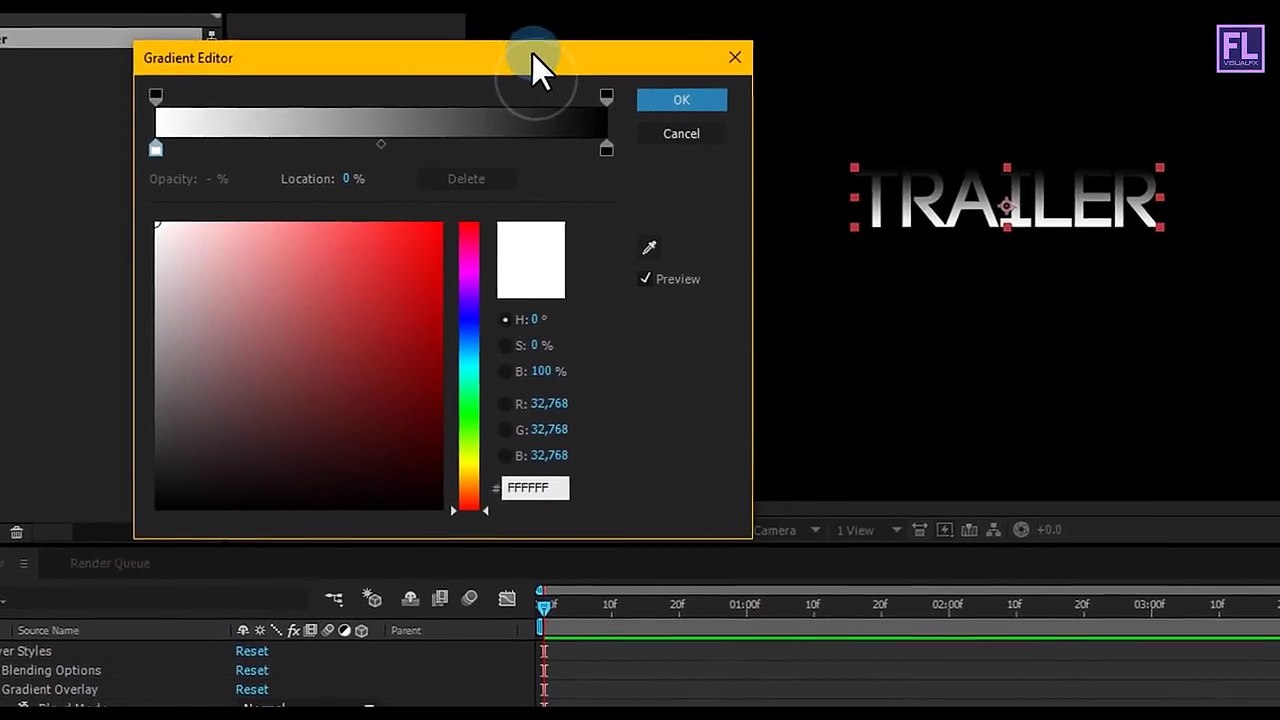Click the gradient preview bar
Viewport: 1280px width, 720px height.
381,122
